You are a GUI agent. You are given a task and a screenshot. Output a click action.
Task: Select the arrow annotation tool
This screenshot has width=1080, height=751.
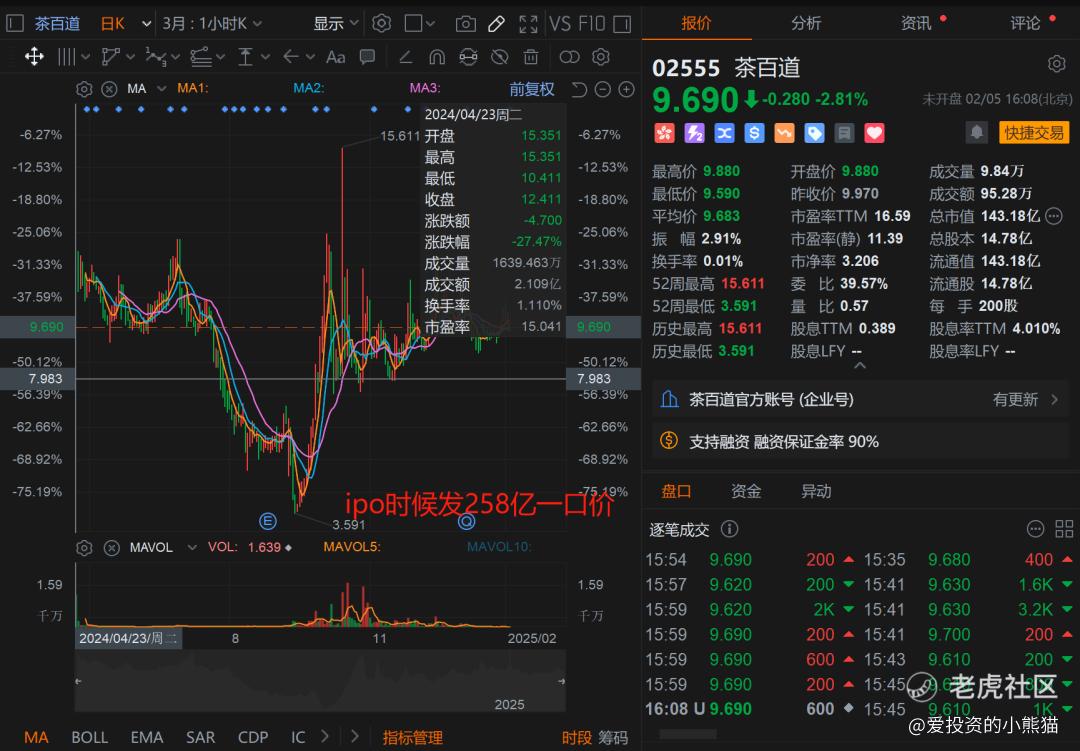tap(291, 56)
